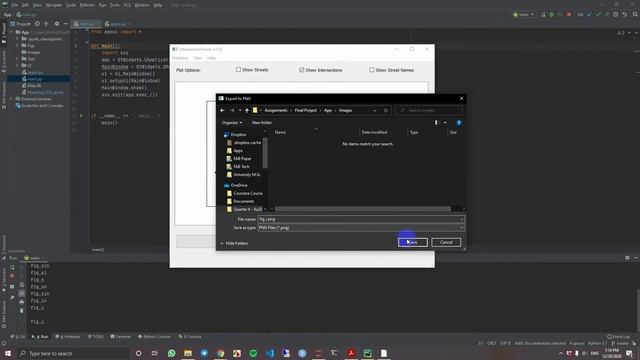Select Documents folder in the dialog tree

[x=244, y=201]
